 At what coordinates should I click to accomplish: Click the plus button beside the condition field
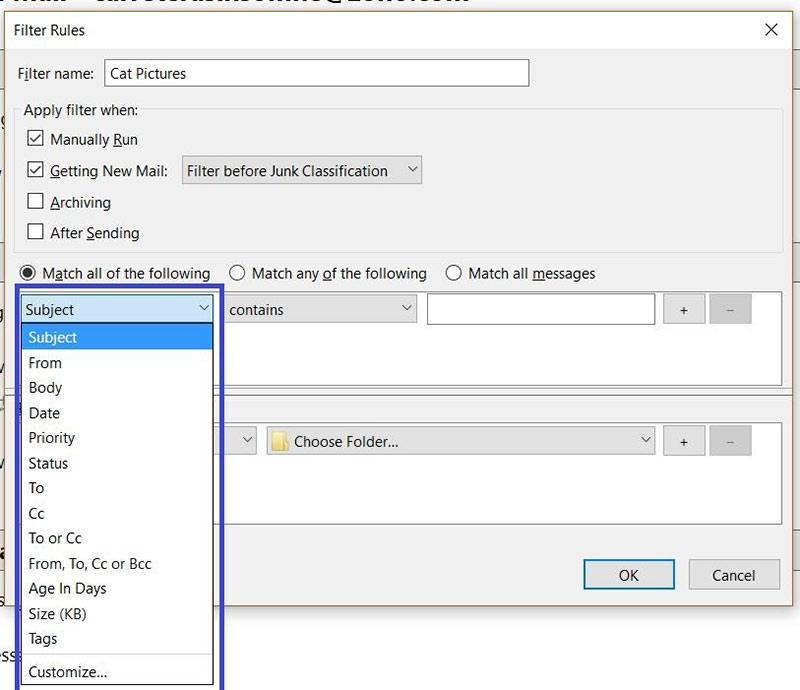[684, 310]
